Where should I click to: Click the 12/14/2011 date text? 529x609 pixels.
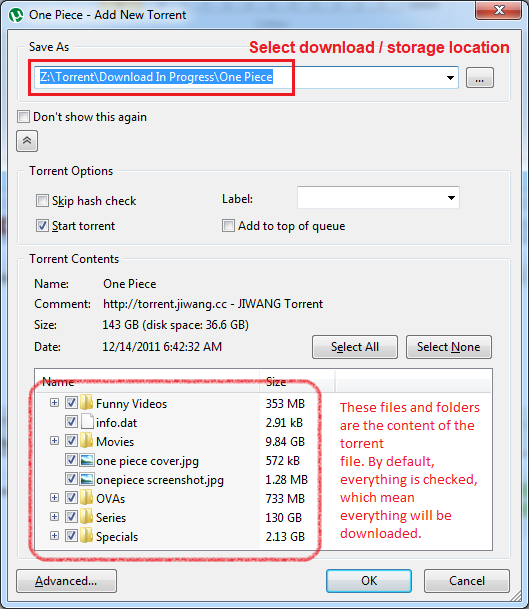coord(162,346)
